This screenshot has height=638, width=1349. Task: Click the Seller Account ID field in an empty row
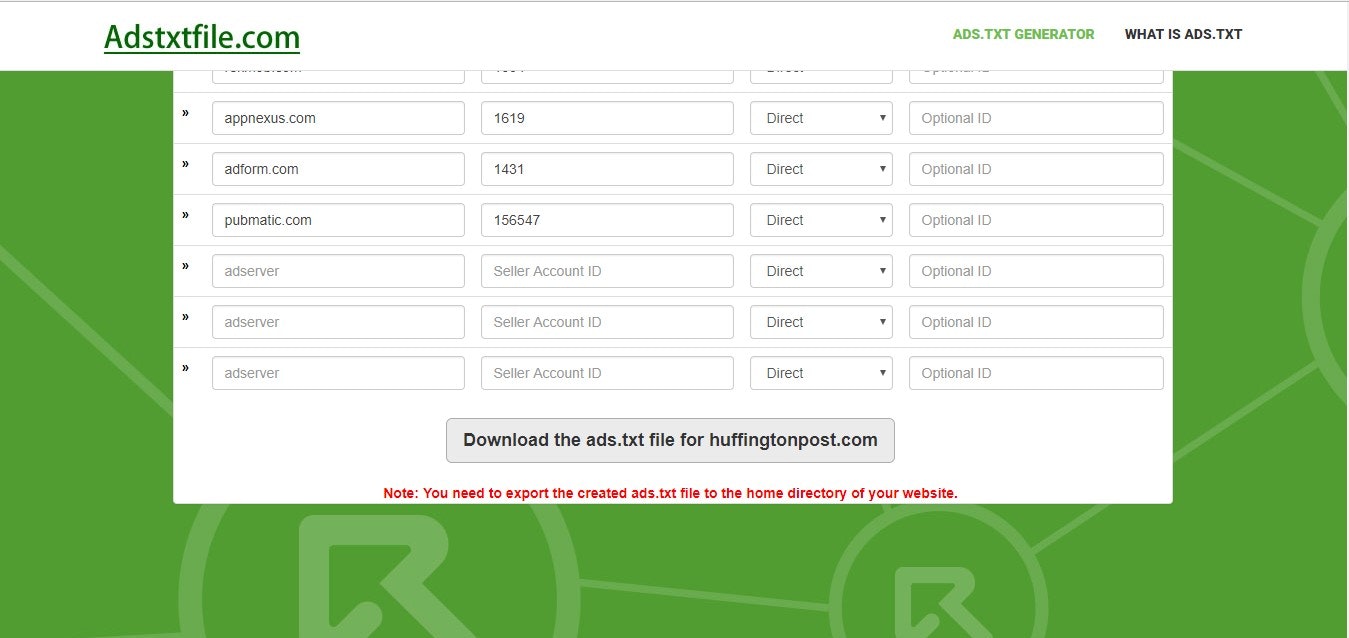607,270
